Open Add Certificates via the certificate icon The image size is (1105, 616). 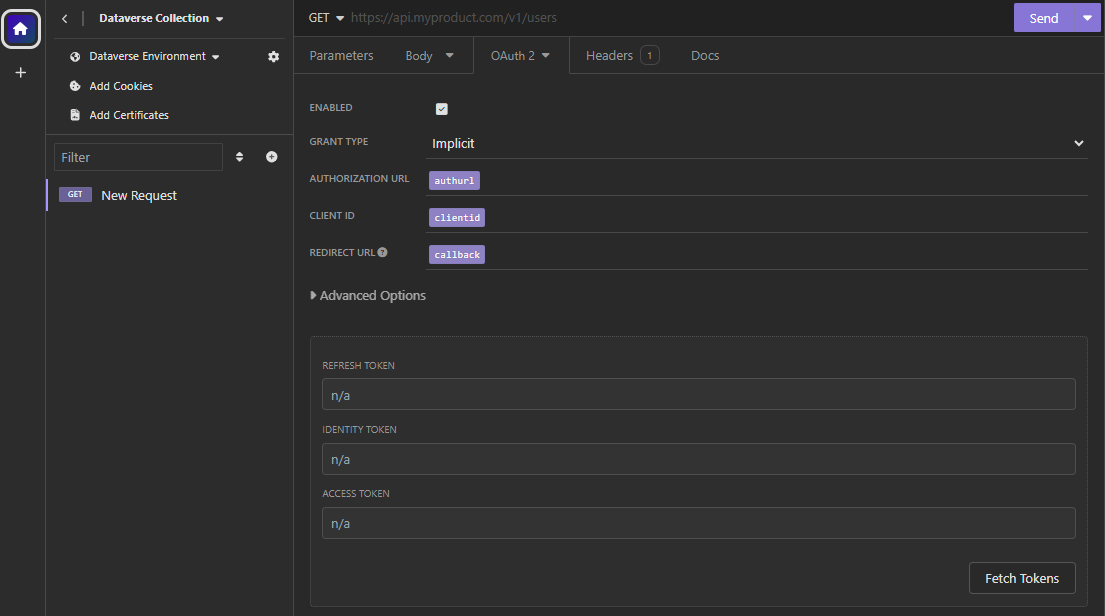pos(74,114)
